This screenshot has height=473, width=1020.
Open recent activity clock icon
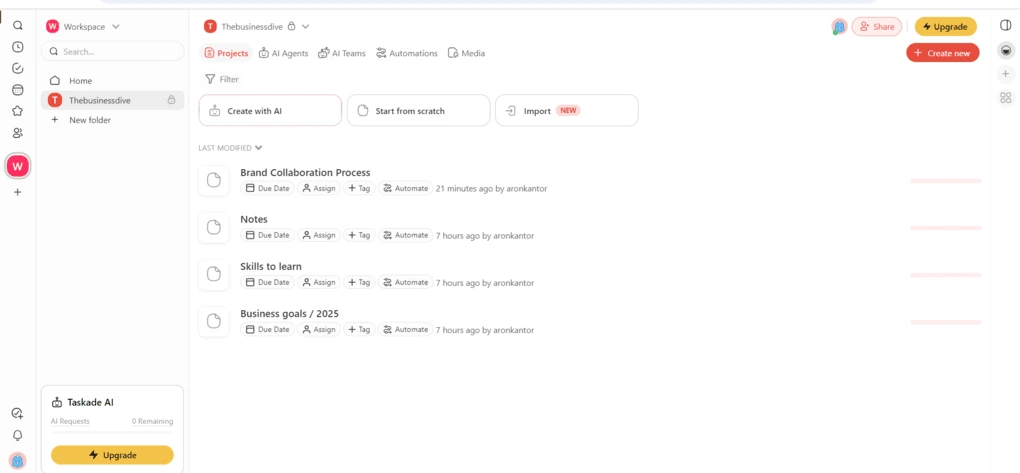pos(18,47)
